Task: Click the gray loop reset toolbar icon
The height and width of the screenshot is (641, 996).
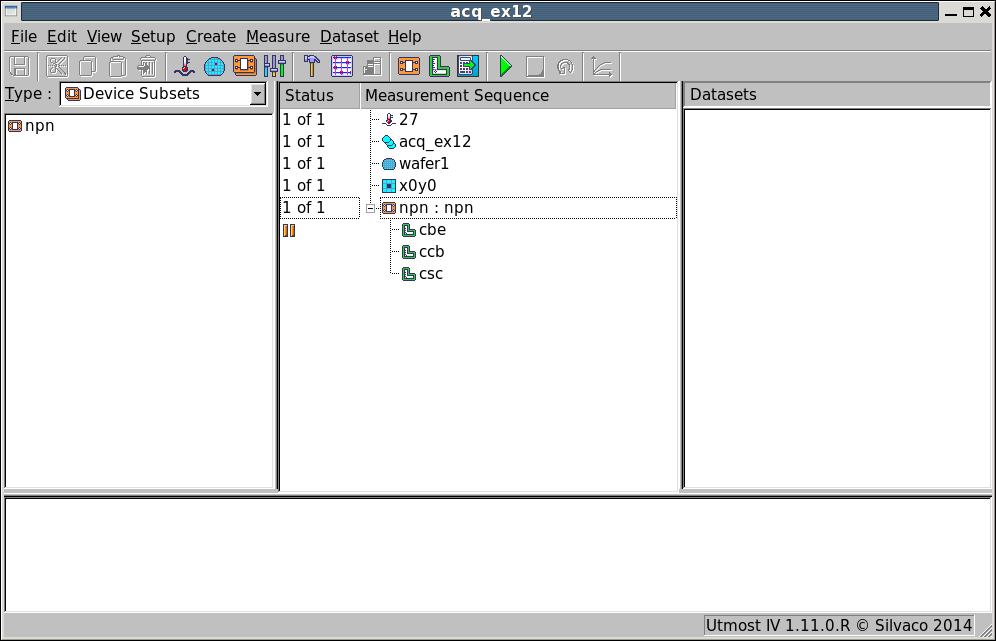Action: tap(565, 66)
